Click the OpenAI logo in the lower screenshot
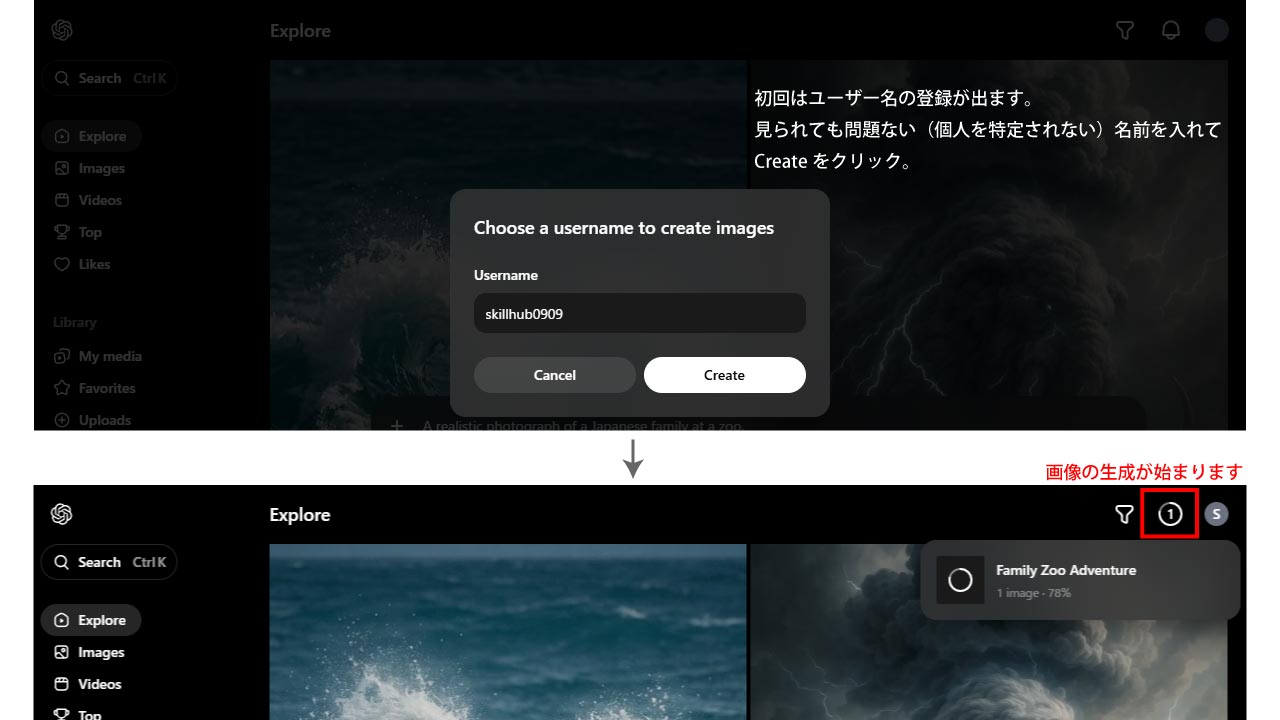Viewport: 1280px width, 720px height. [62, 514]
